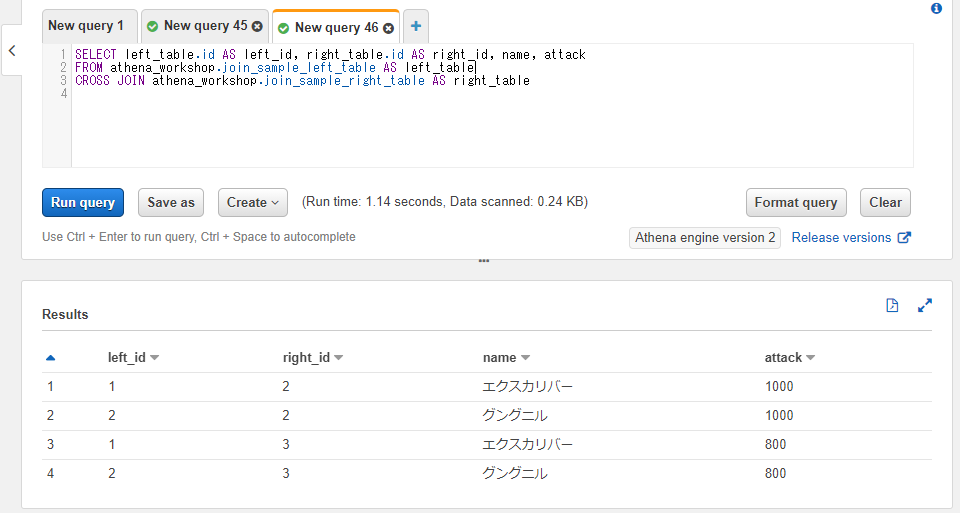This screenshot has height=513, width=960.
Task: Open the left_id column sort dropdown
Action: coord(154,358)
